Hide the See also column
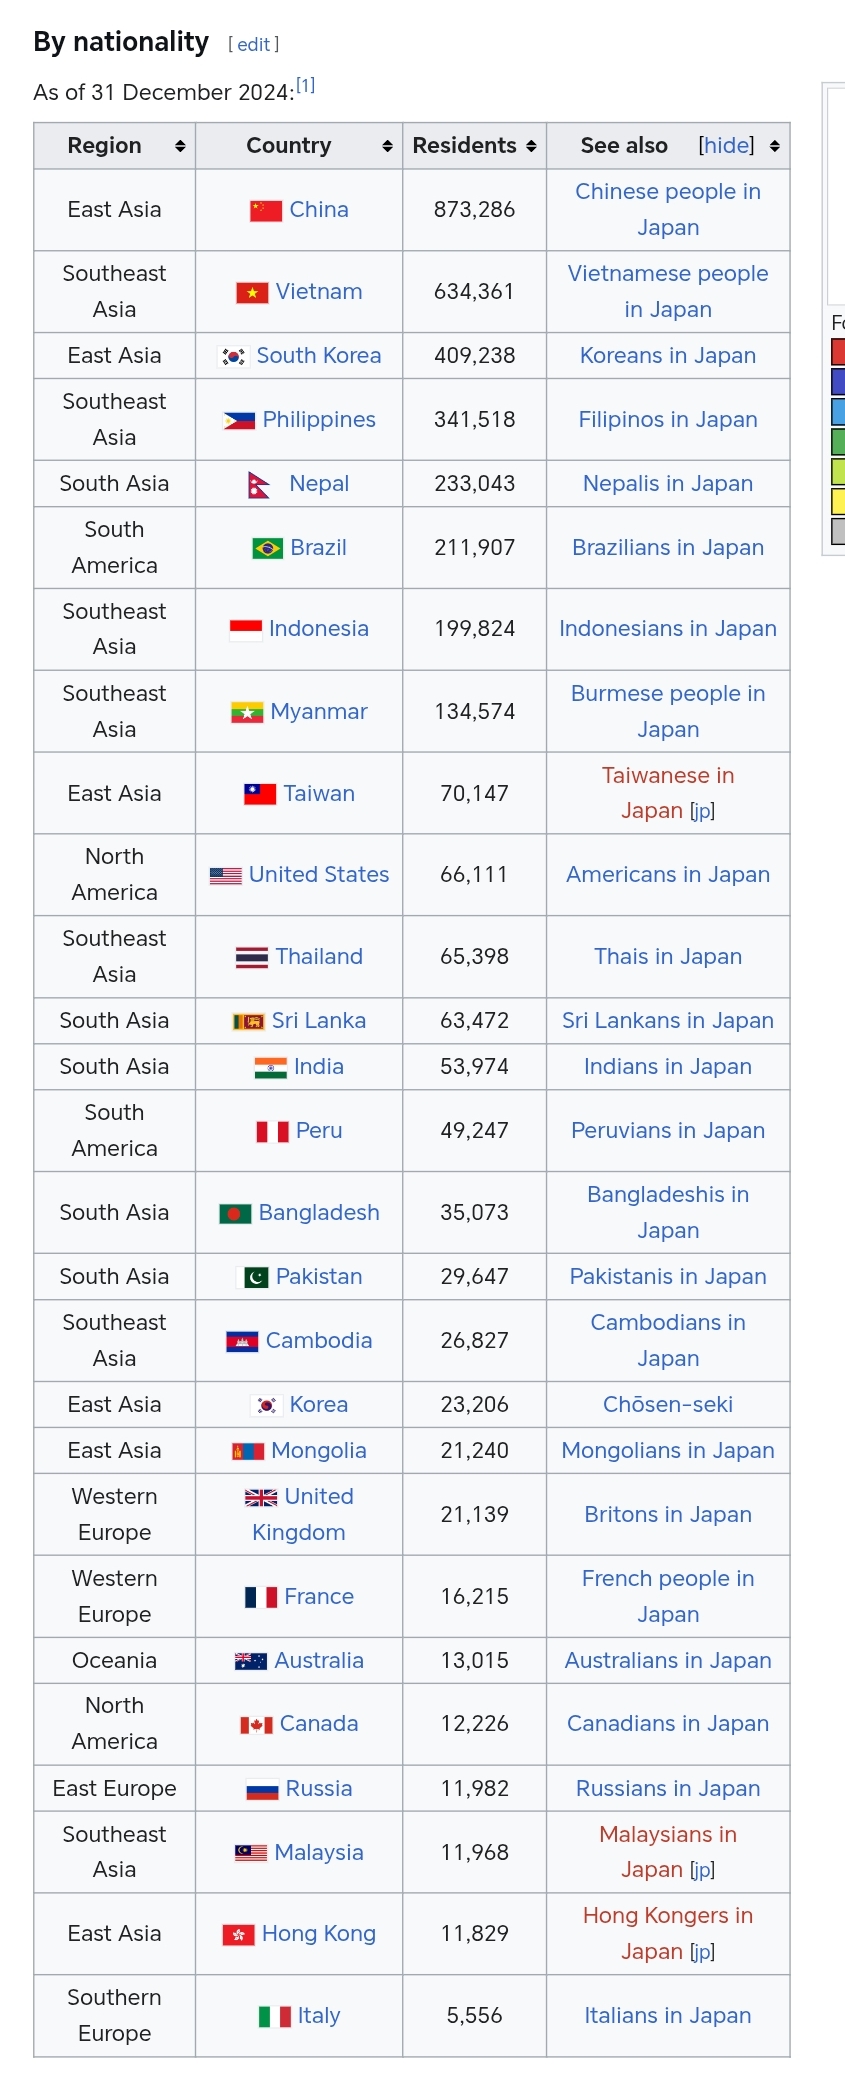The height and width of the screenshot is (2082, 845). pyautogui.click(x=726, y=146)
